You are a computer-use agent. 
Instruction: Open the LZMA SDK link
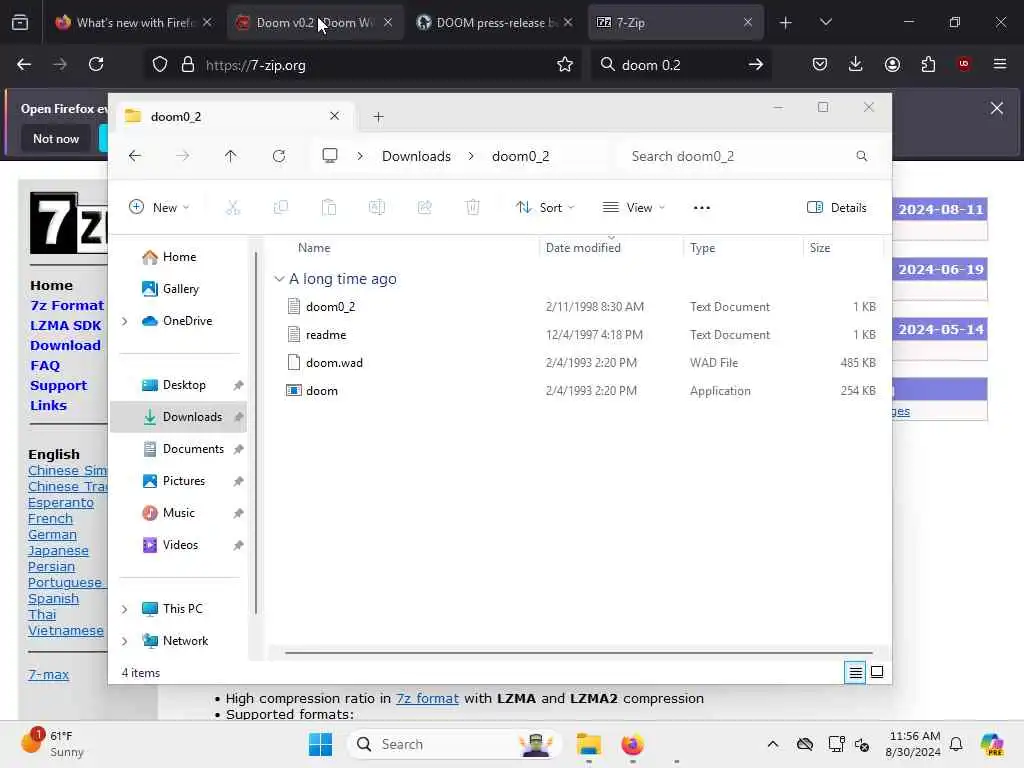66,325
